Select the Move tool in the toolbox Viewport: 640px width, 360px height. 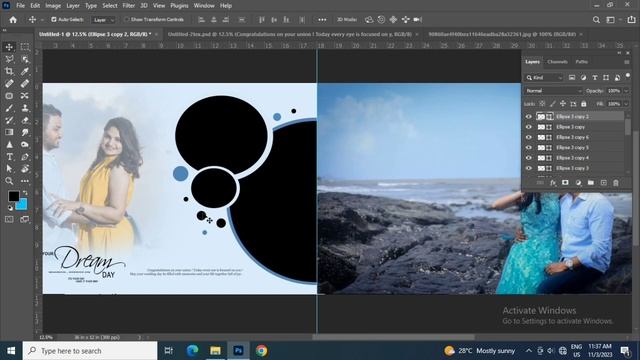click(9, 47)
